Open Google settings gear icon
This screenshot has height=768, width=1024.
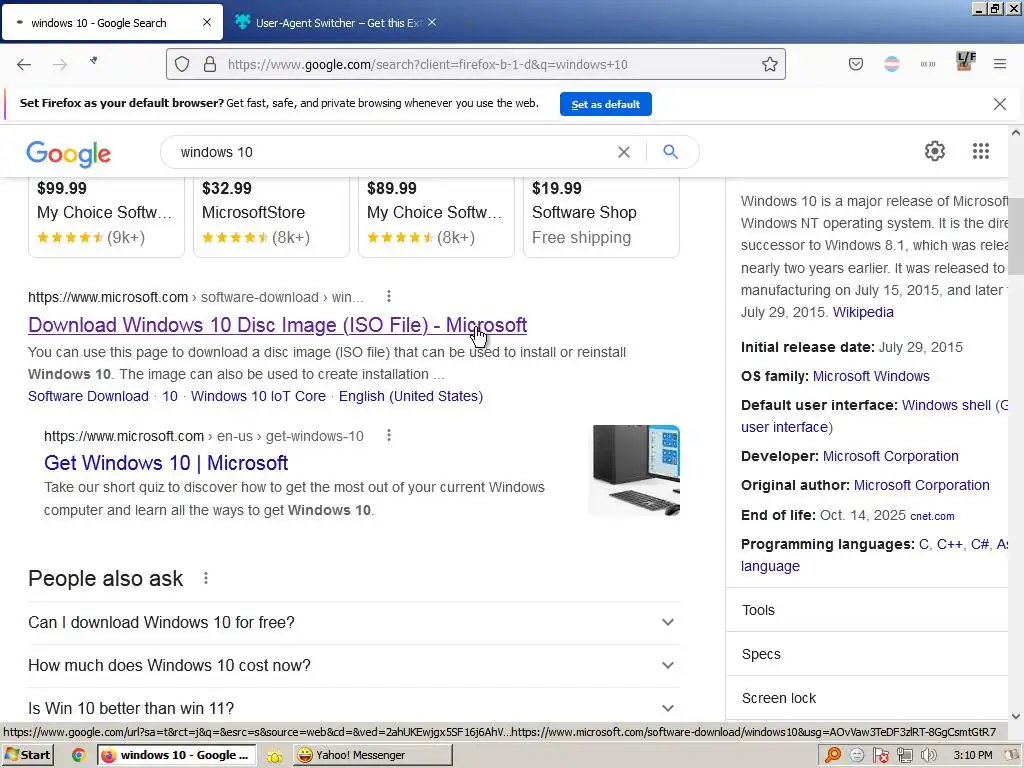click(935, 151)
